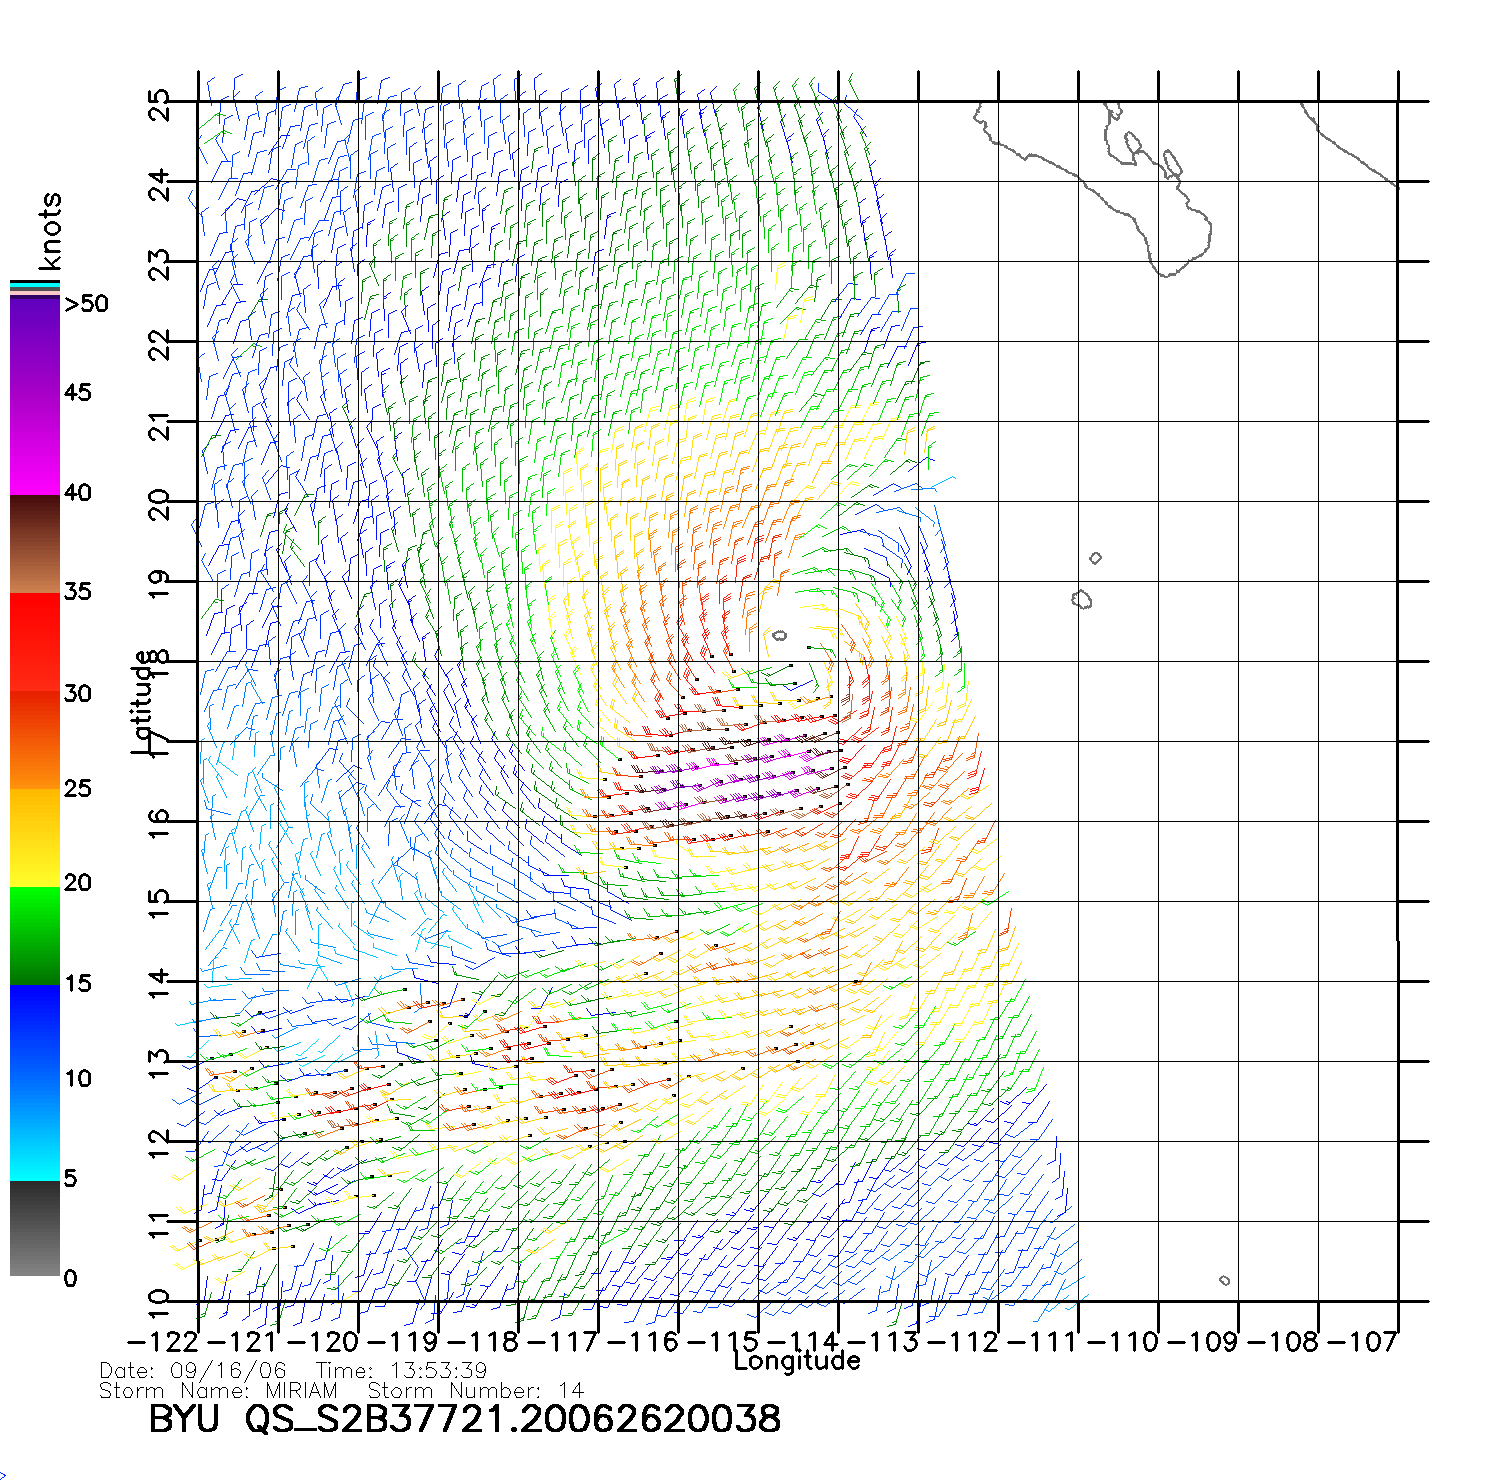Click the green 15-20 knot legend band
The image size is (1500, 1480).
click(34, 935)
